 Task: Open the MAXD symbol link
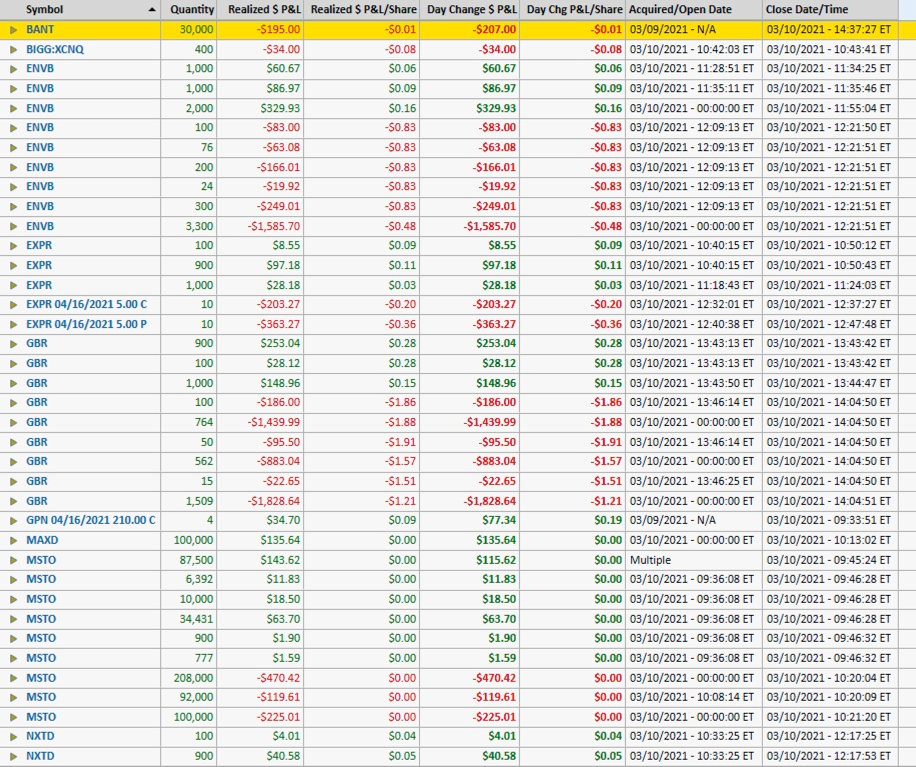(42, 540)
